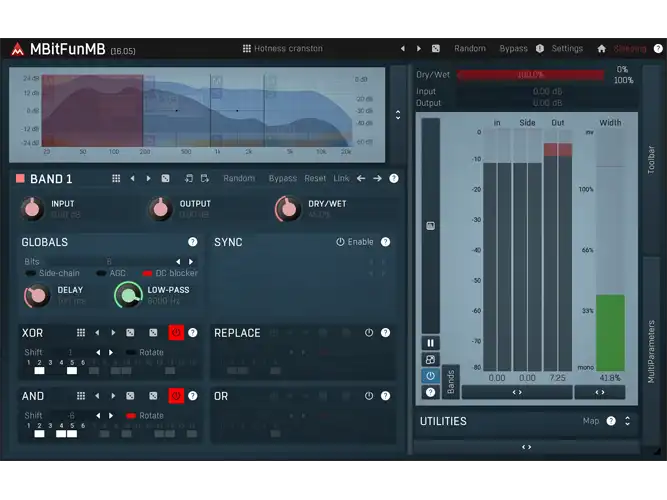Click Band 1 dice randomize icon
The height and width of the screenshot is (500, 667).
tap(165, 178)
